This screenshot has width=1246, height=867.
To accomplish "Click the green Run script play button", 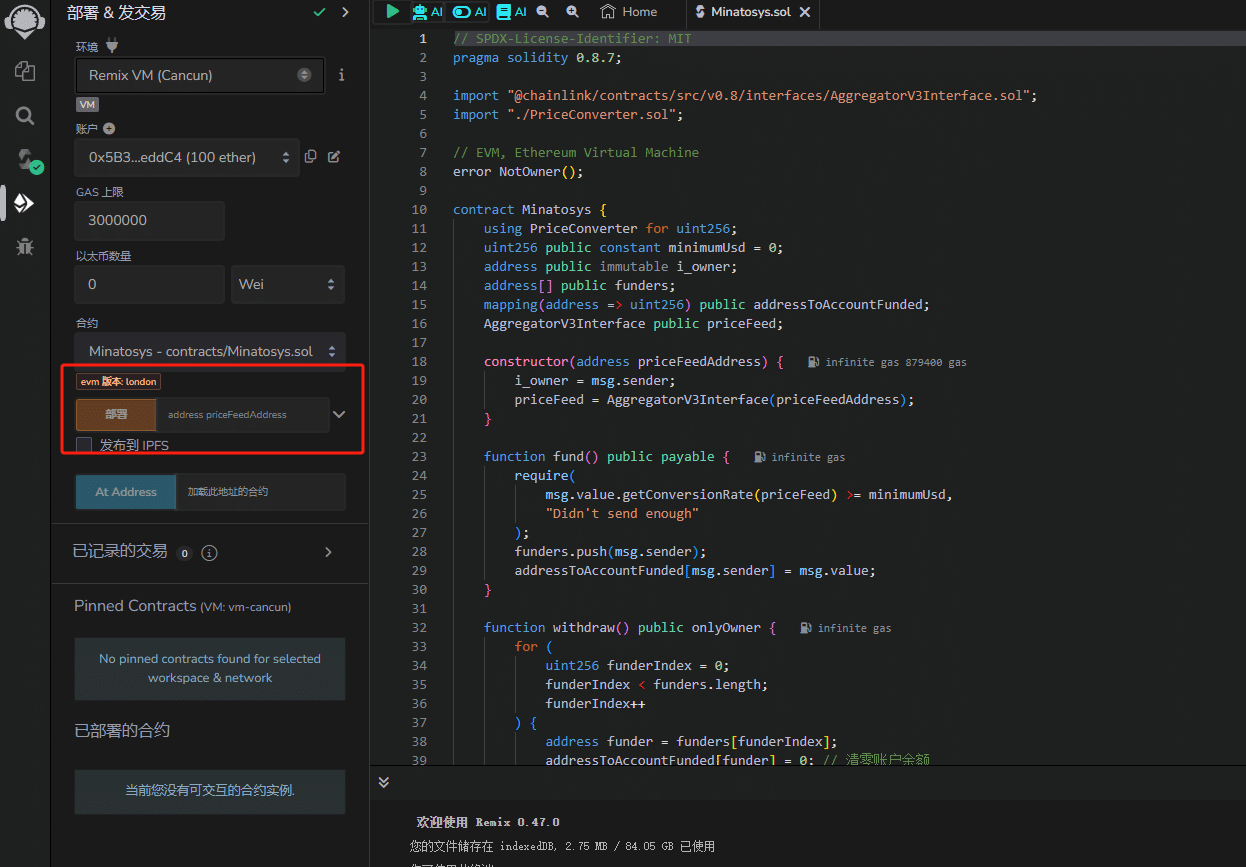I will coord(392,12).
